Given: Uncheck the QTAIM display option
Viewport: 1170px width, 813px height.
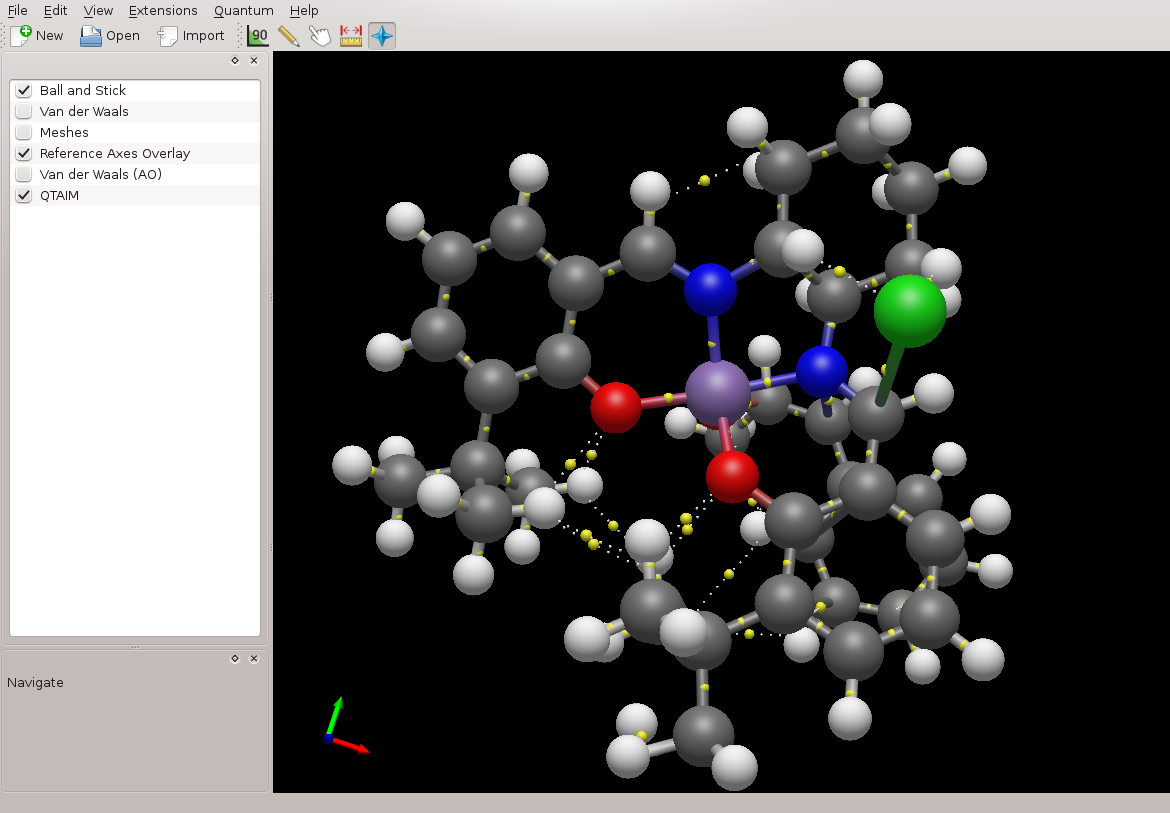Looking at the screenshot, I should pyautogui.click(x=24, y=196).
